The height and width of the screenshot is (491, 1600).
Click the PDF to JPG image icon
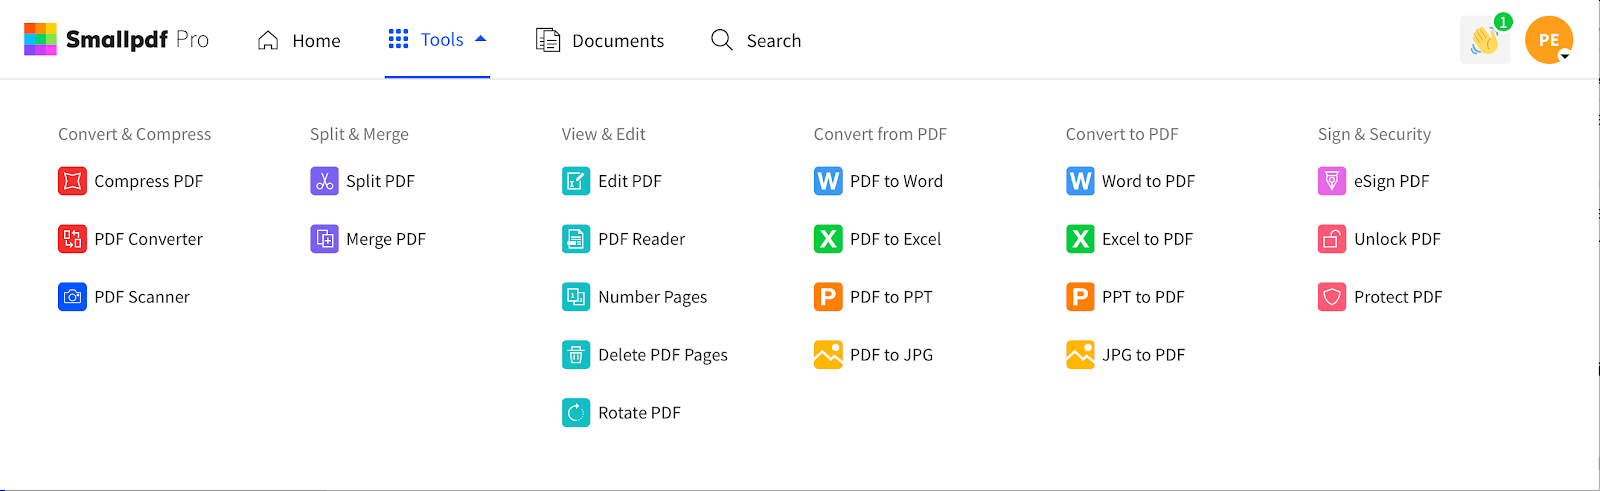point(828,355)
